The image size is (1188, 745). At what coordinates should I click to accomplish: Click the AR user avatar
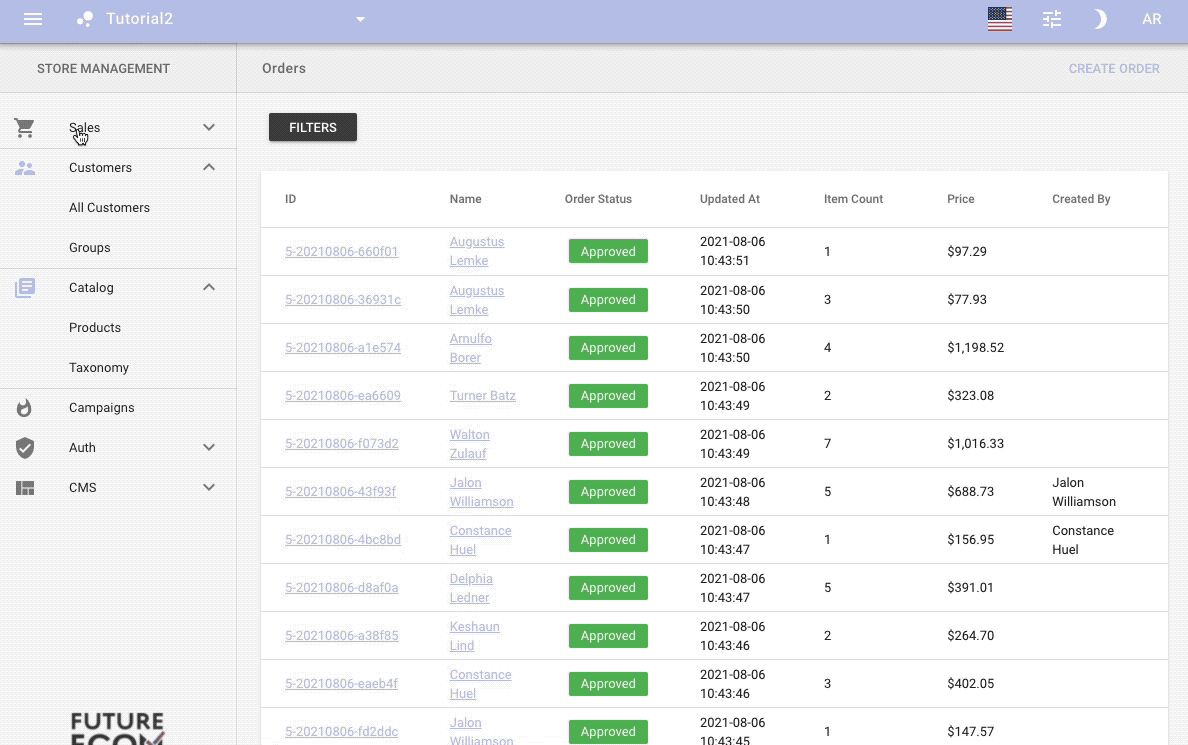(x=1151, y=19)
